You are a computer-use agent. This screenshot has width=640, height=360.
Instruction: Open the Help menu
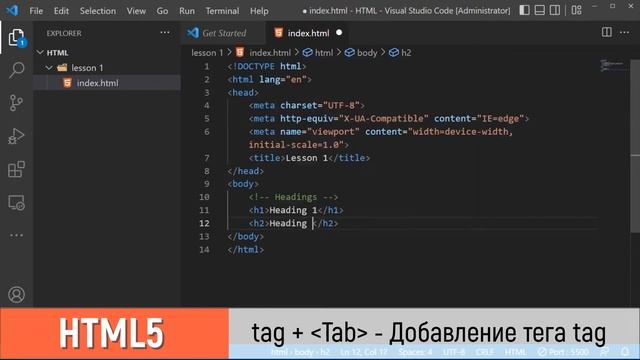point(259,11)
